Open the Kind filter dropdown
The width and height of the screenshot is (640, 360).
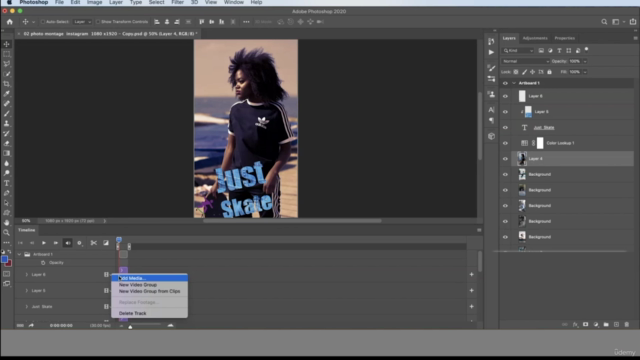click(x=518, y=51)
